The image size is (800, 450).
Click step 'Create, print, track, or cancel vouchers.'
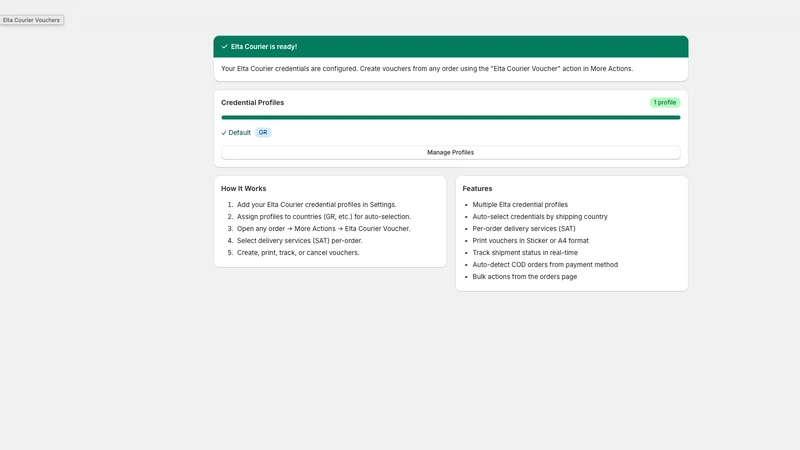point(298,253)
